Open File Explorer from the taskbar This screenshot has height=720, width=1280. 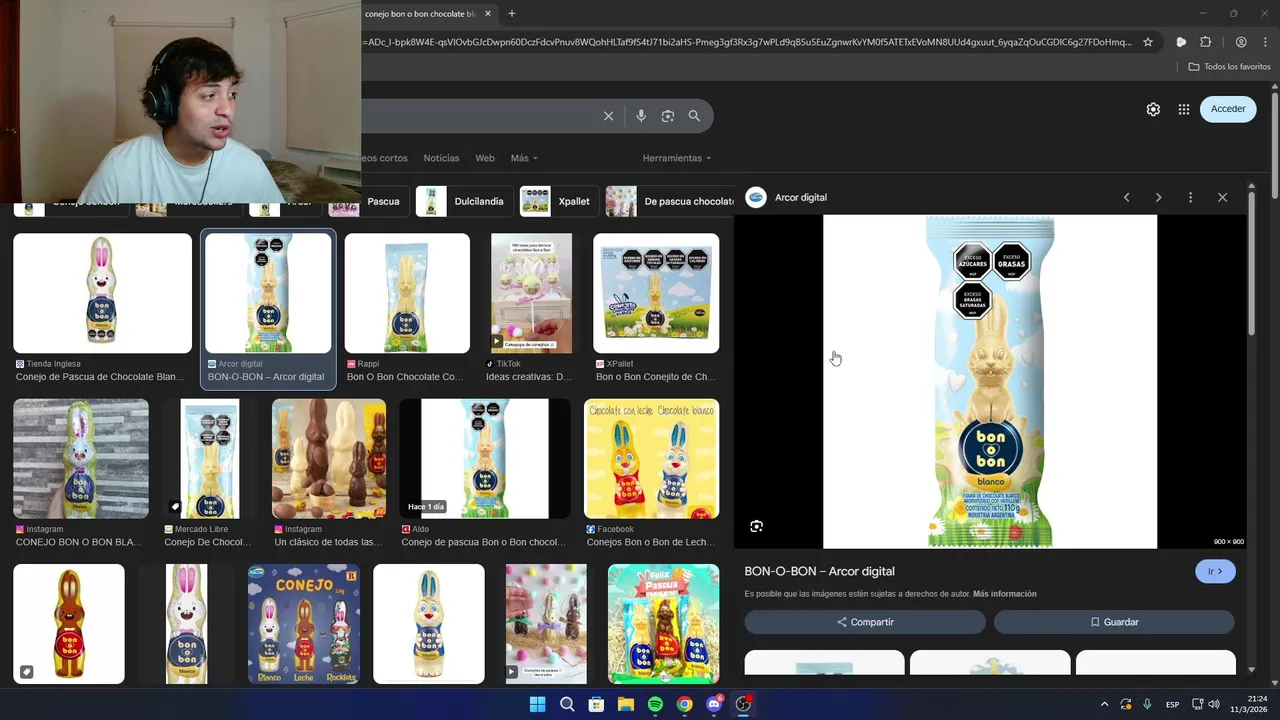point(626,704)
